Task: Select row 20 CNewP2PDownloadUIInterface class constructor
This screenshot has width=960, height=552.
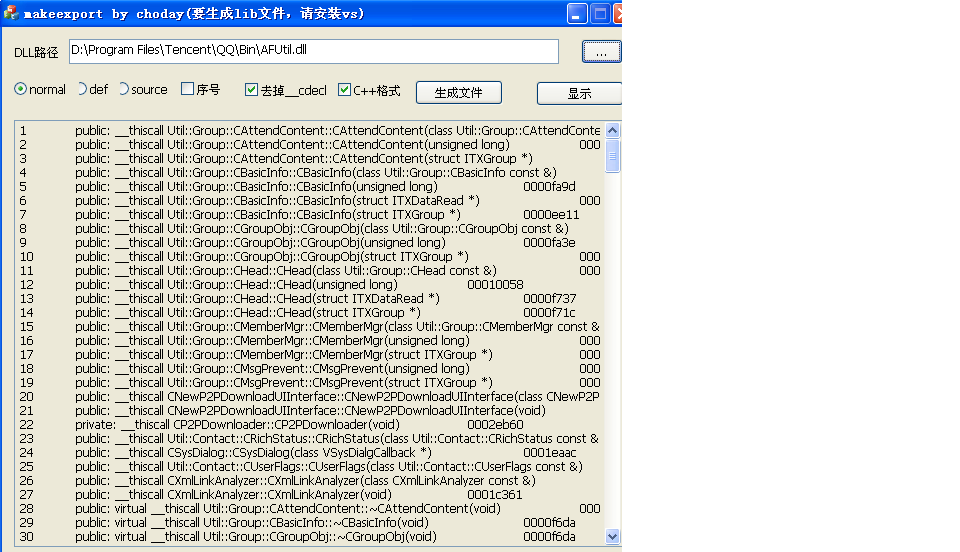Action: [309, 397]
